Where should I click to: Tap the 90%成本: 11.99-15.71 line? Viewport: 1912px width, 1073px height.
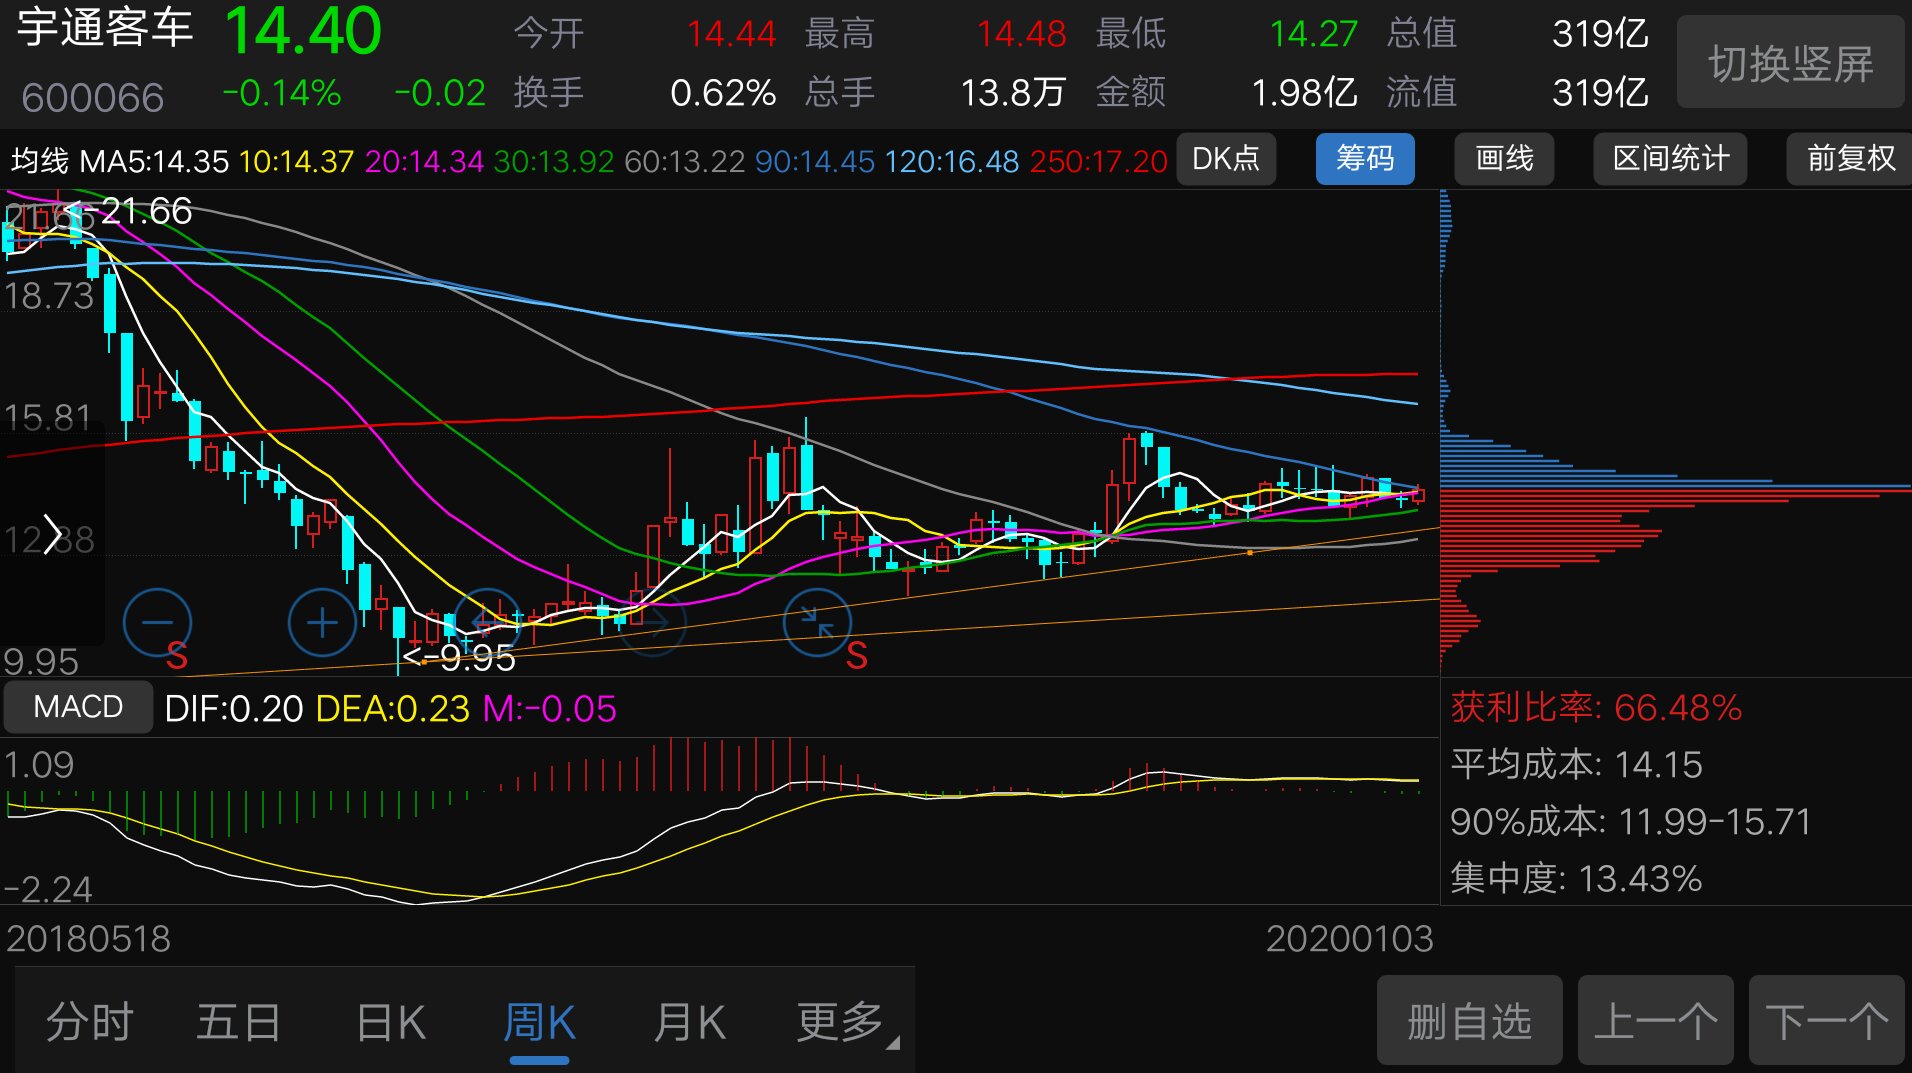tap(1630, 821)
